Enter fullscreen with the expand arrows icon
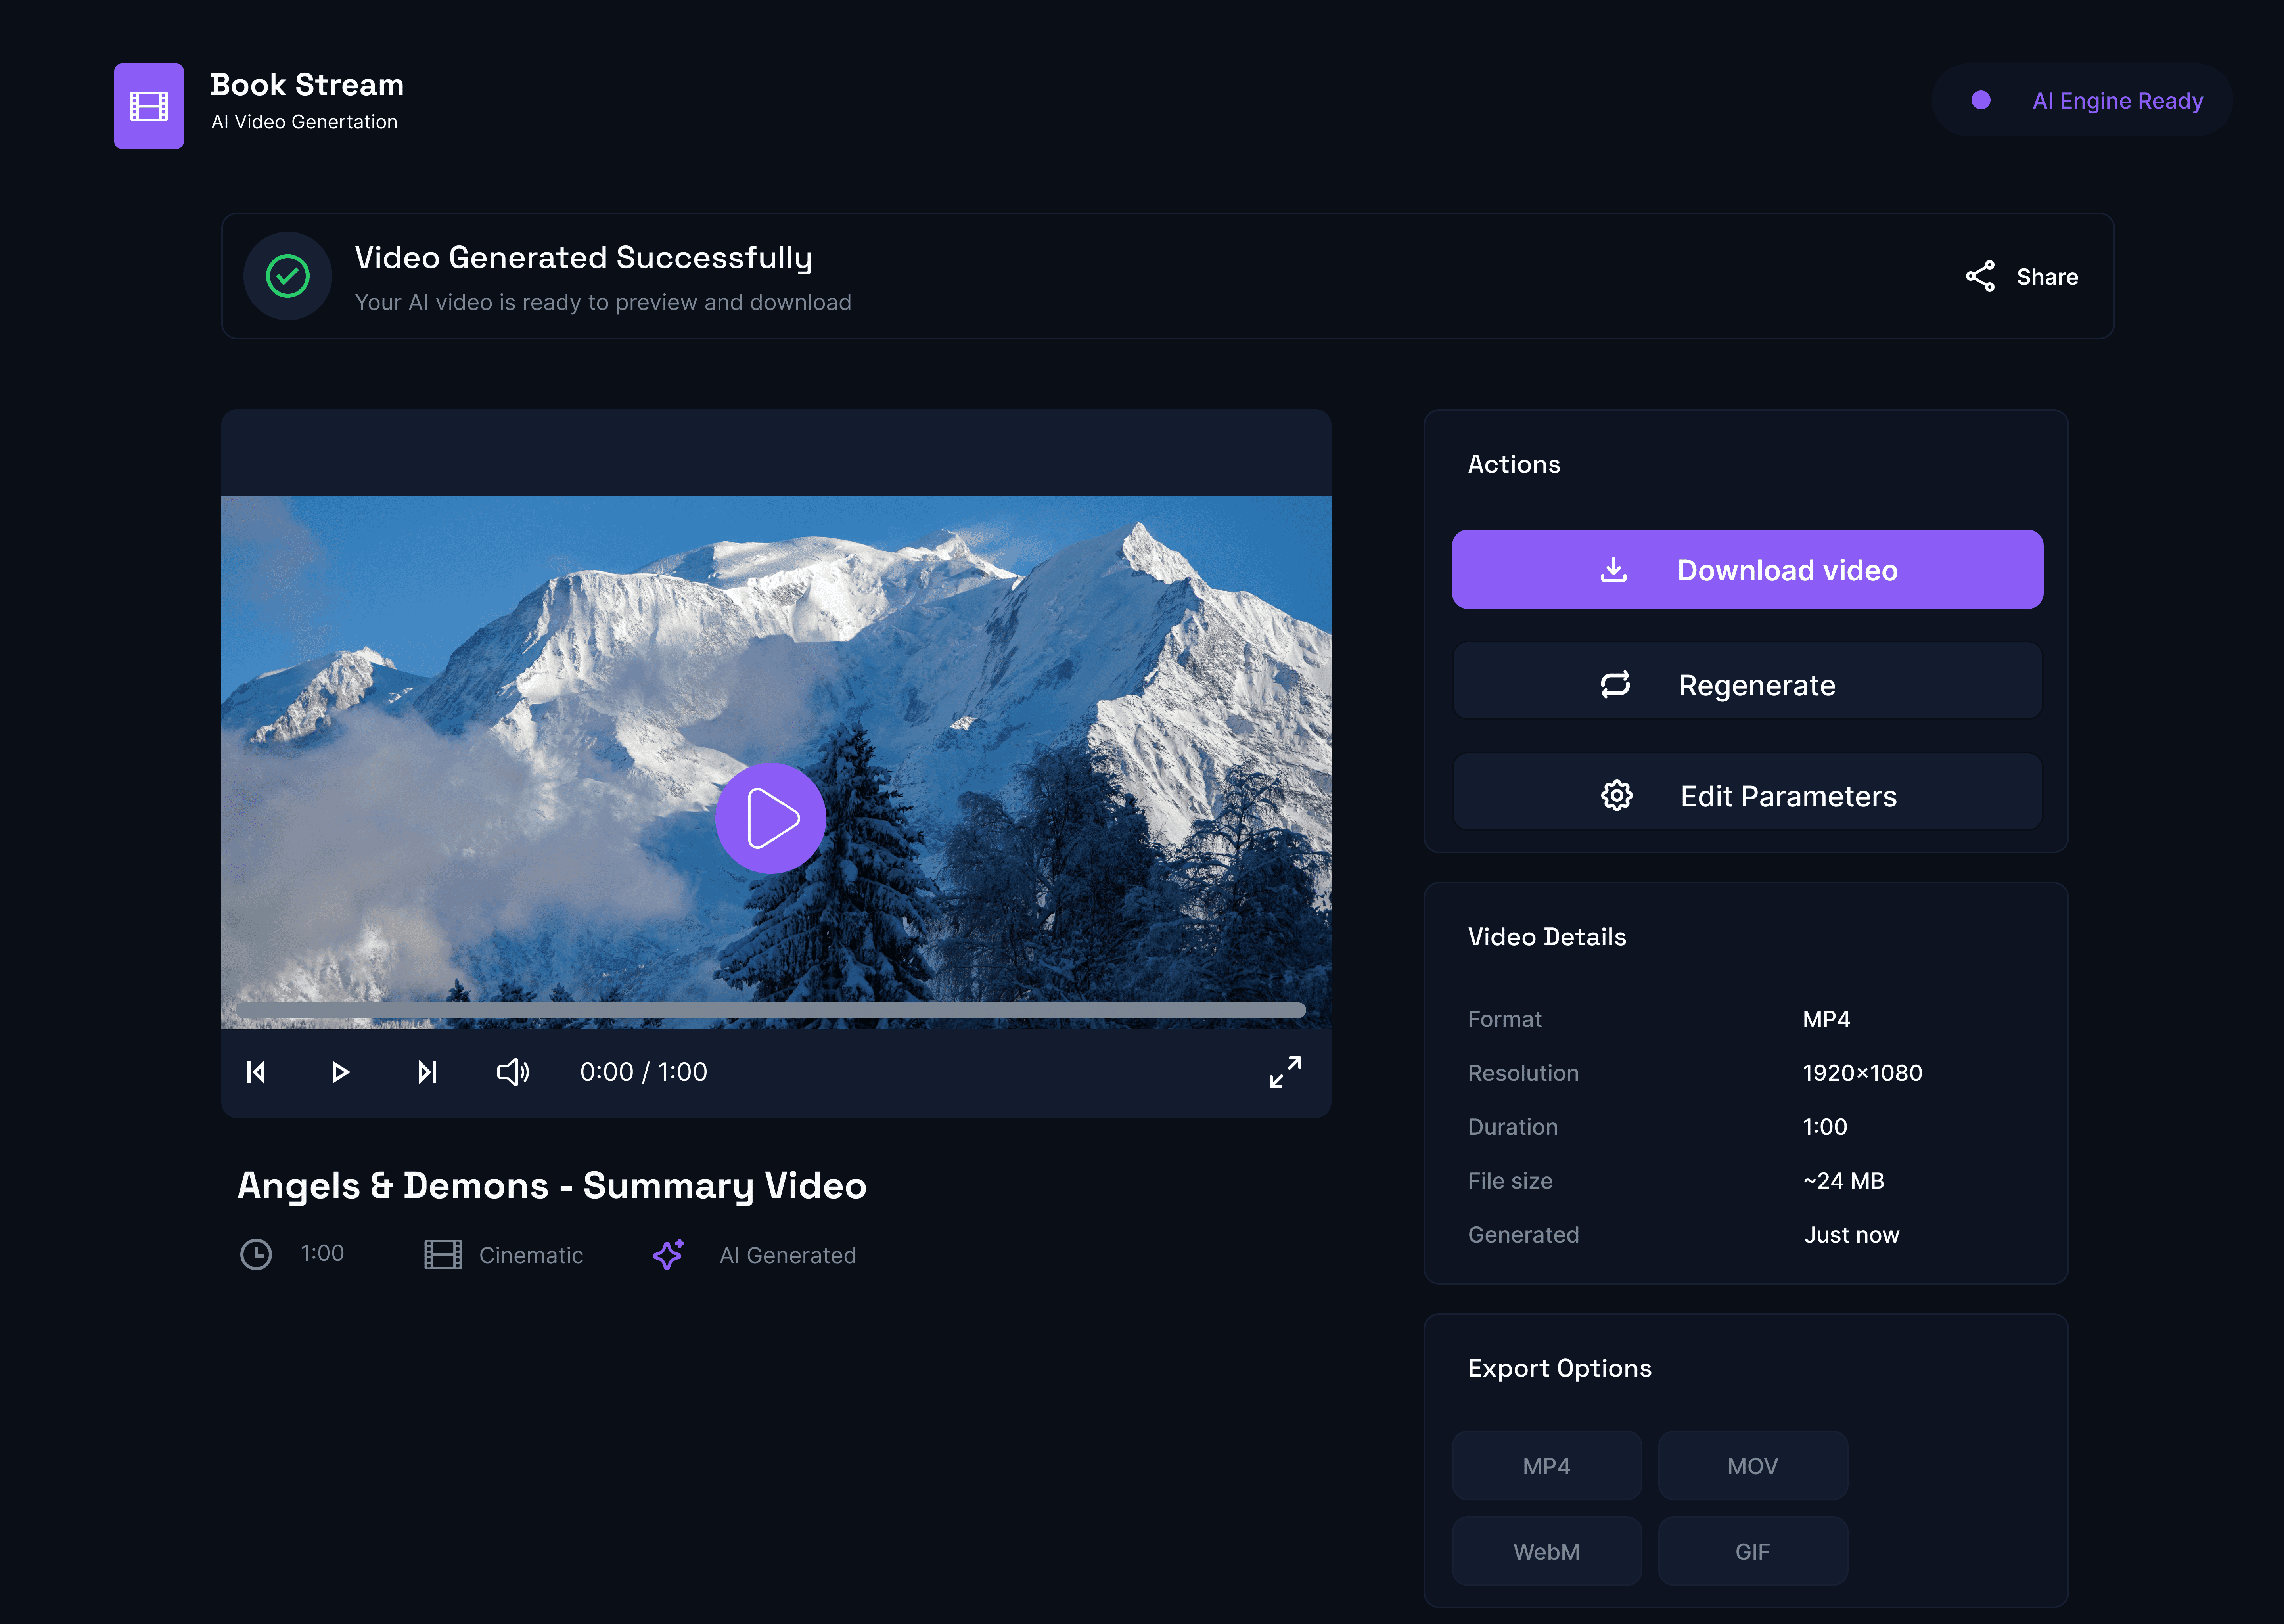2284x1624 pixels. pyautogui.click(x=1285, y=1072)
